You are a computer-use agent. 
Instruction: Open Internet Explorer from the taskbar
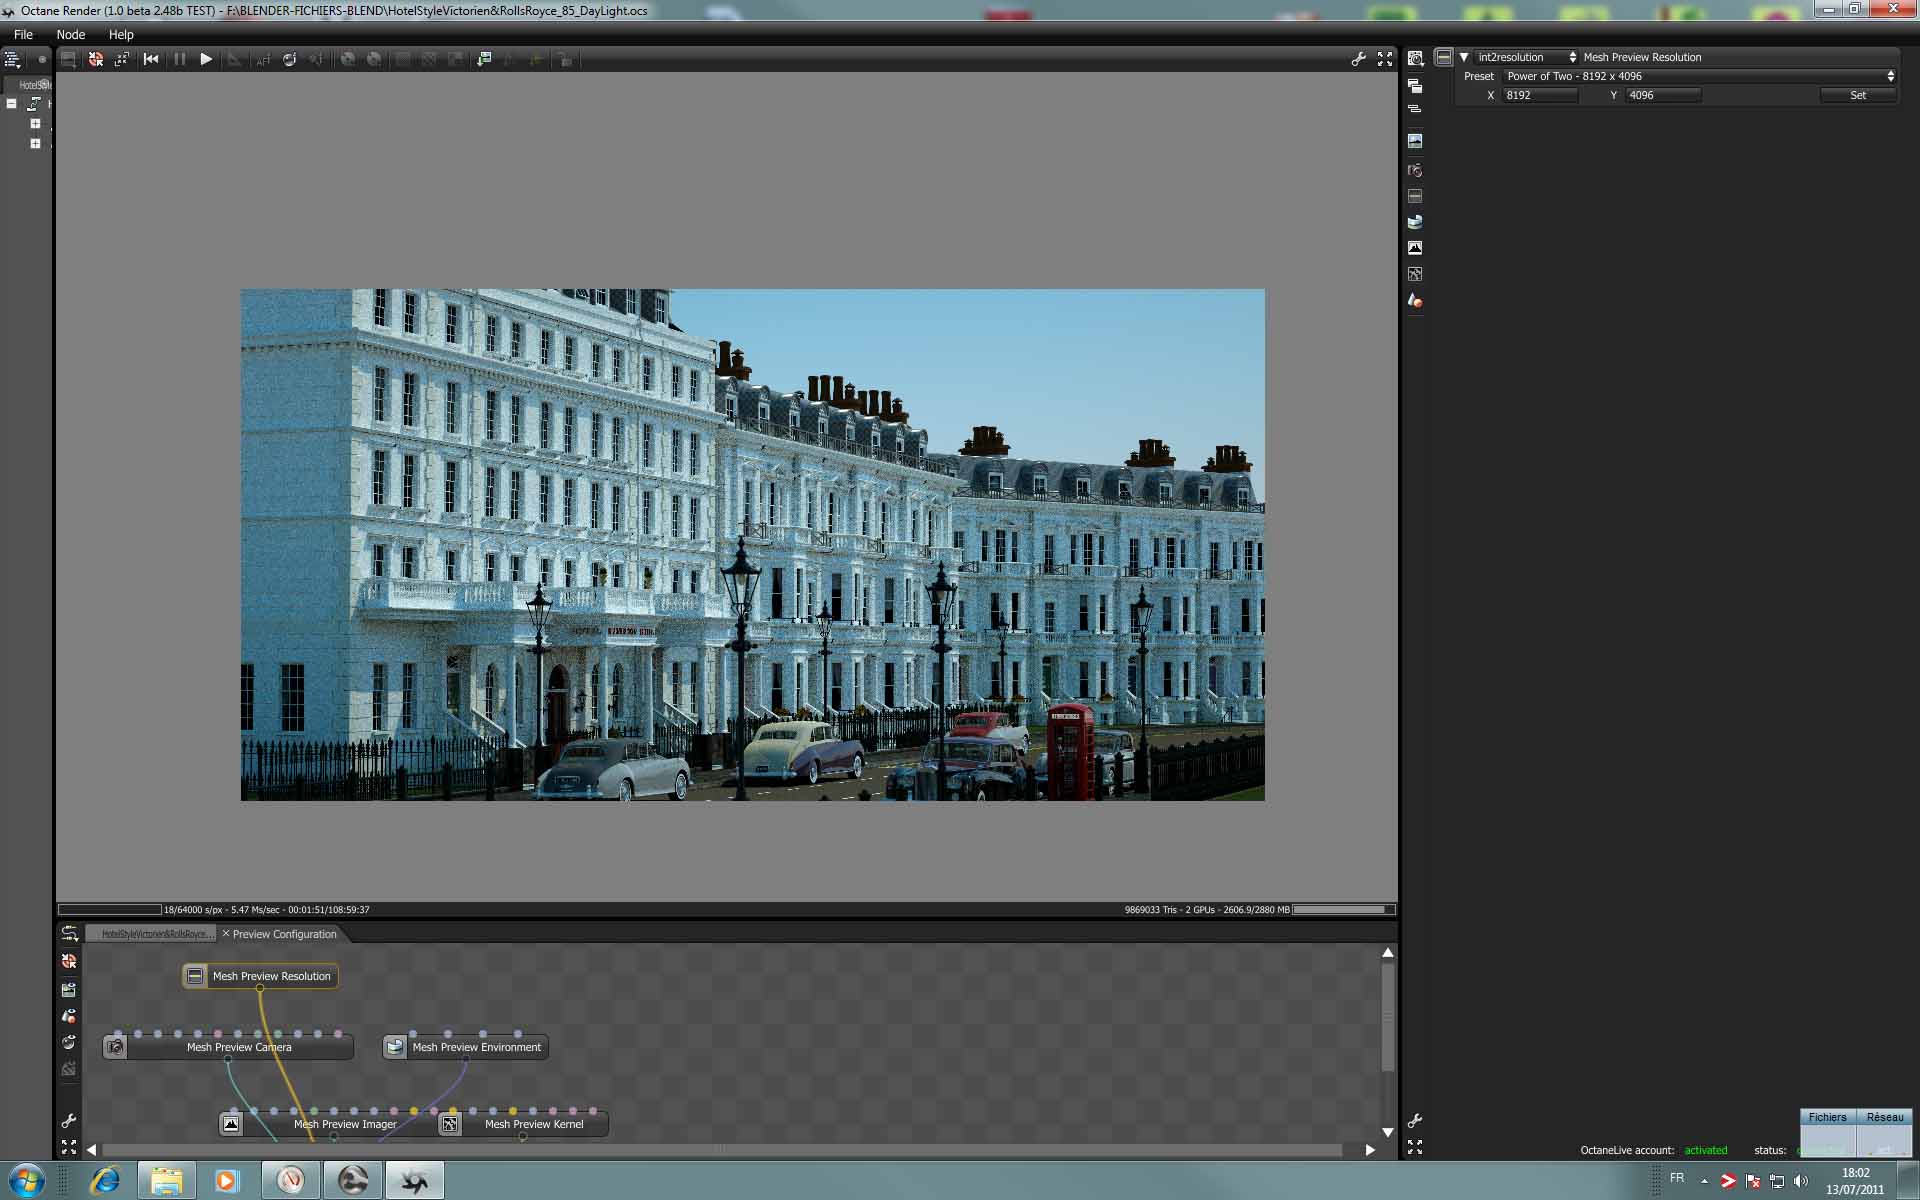pyautogui.click(x=105, y=1181)
